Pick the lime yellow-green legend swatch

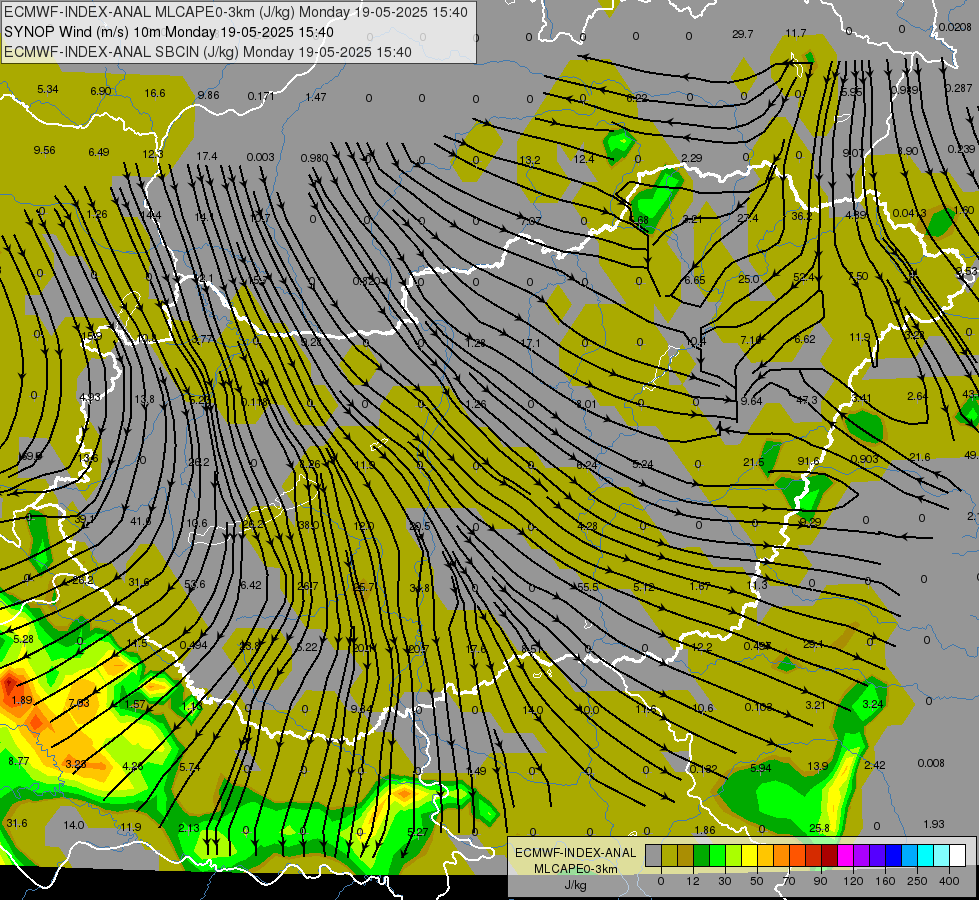(x=734, y=856)
